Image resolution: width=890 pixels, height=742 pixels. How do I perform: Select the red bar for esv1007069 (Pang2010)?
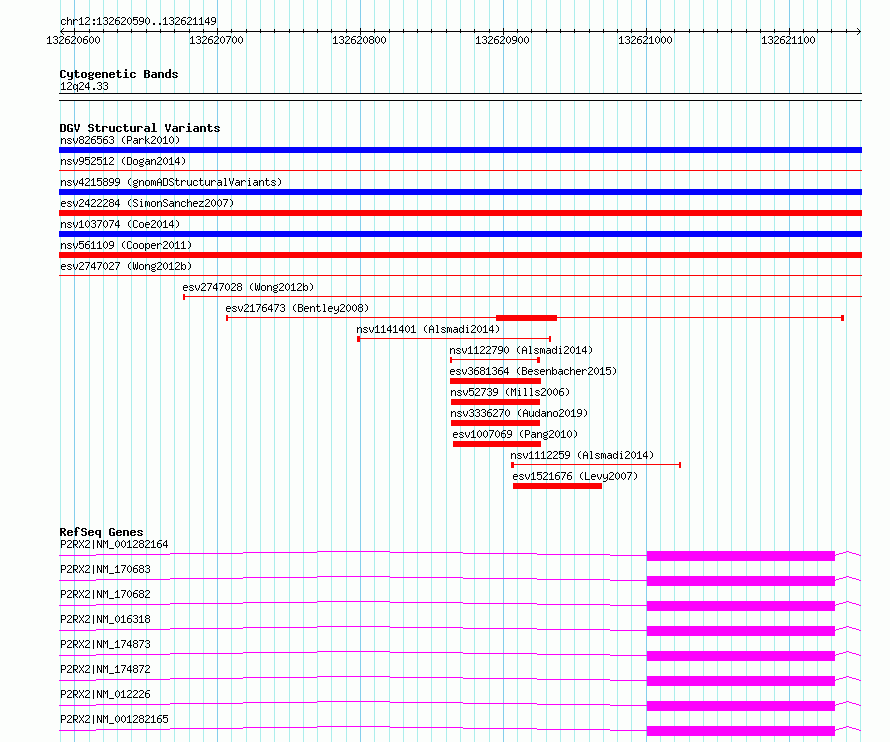pyautogui.click(x=497, y=444)
